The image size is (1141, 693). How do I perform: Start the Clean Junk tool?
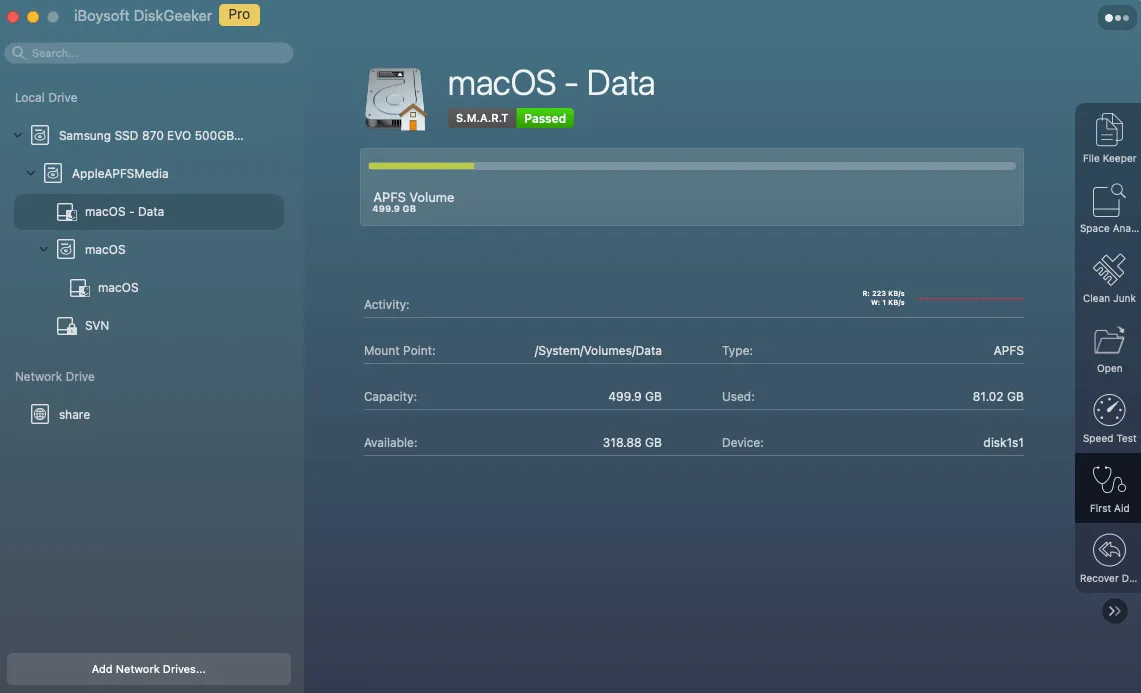(1108, 278)
